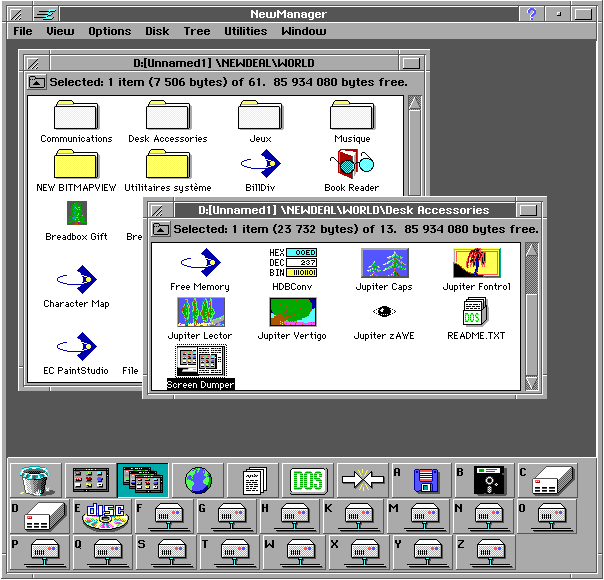The height and width of the screenshot is (580, 604).
Task: Select the Screen Dumper icon
Action: (x=200, y=360)
